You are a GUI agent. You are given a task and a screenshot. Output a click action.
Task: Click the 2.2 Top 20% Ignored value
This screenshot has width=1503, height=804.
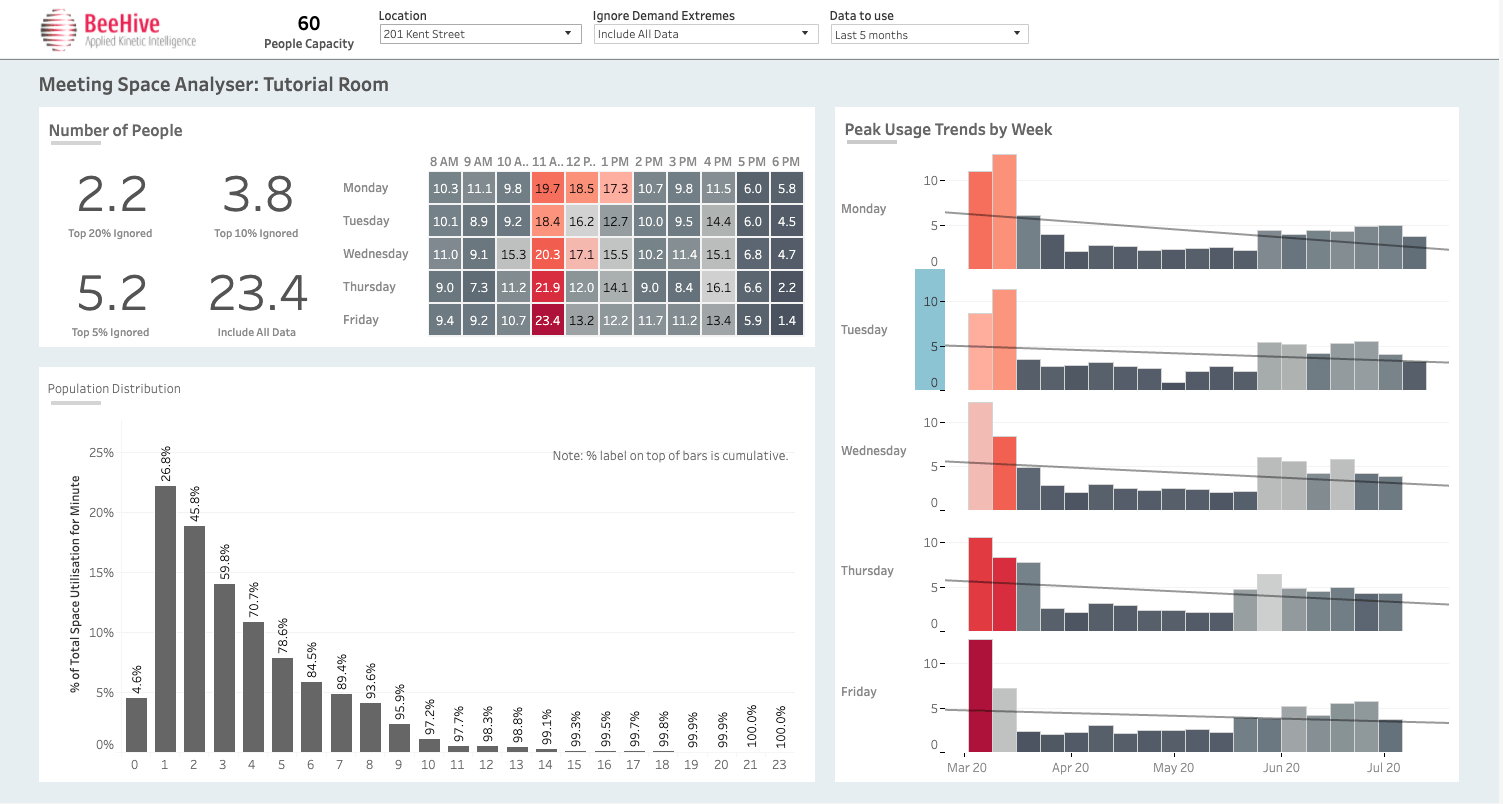[x=112, y=195]
